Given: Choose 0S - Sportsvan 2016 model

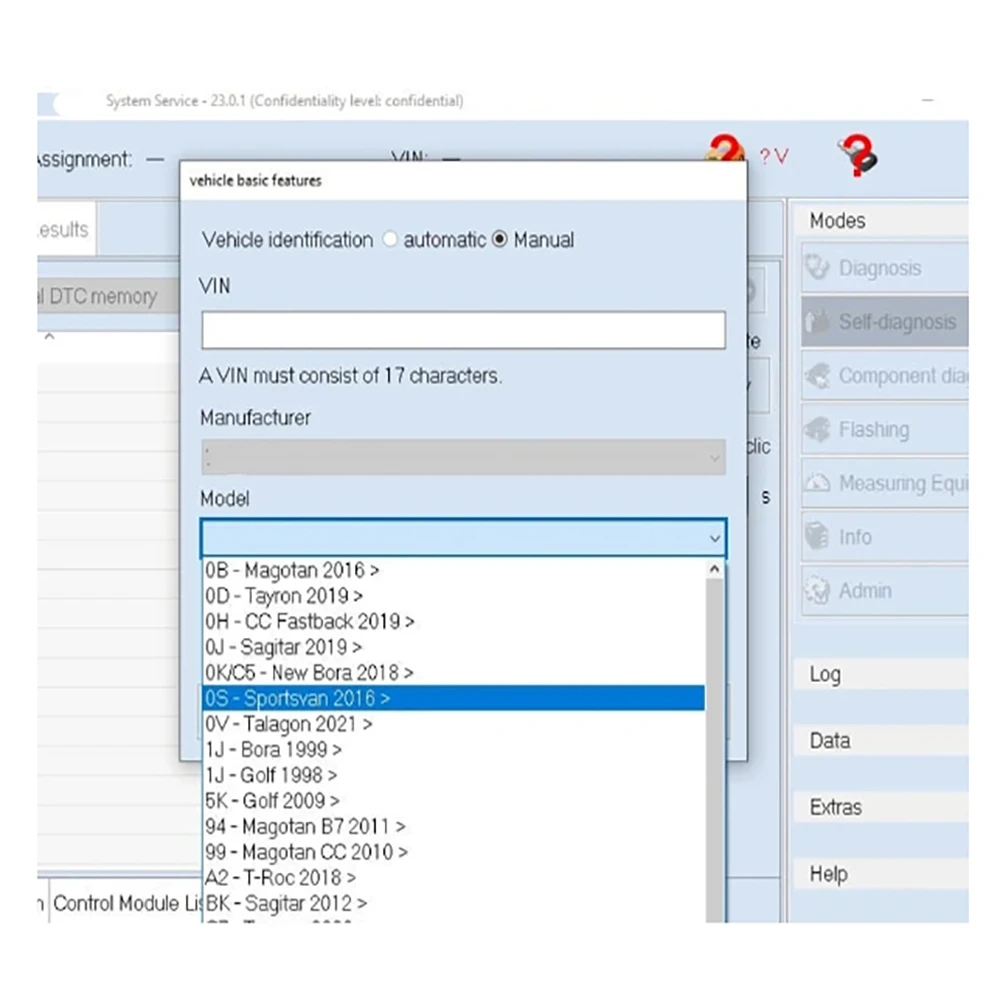Looking at the screenshot, I should 453,698.
